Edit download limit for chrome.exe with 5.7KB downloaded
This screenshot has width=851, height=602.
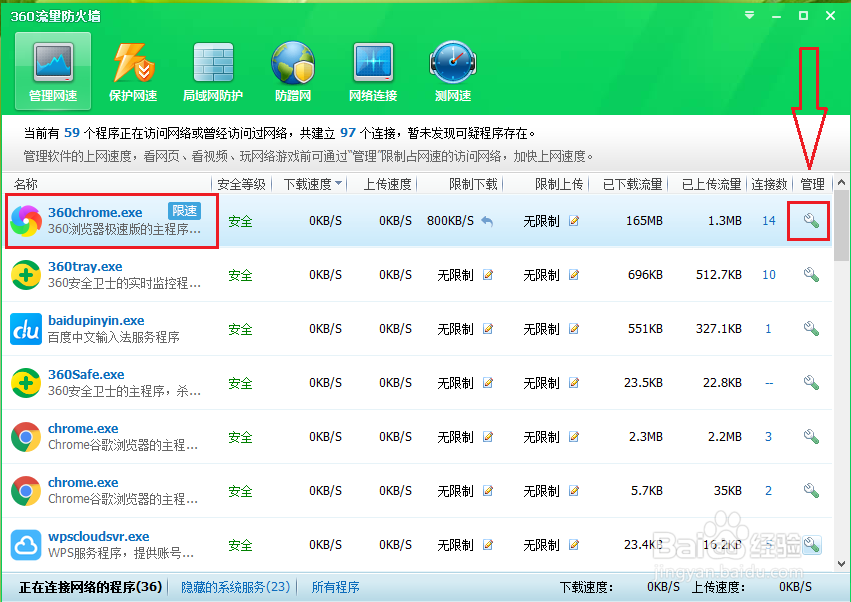tap(488, 491)
